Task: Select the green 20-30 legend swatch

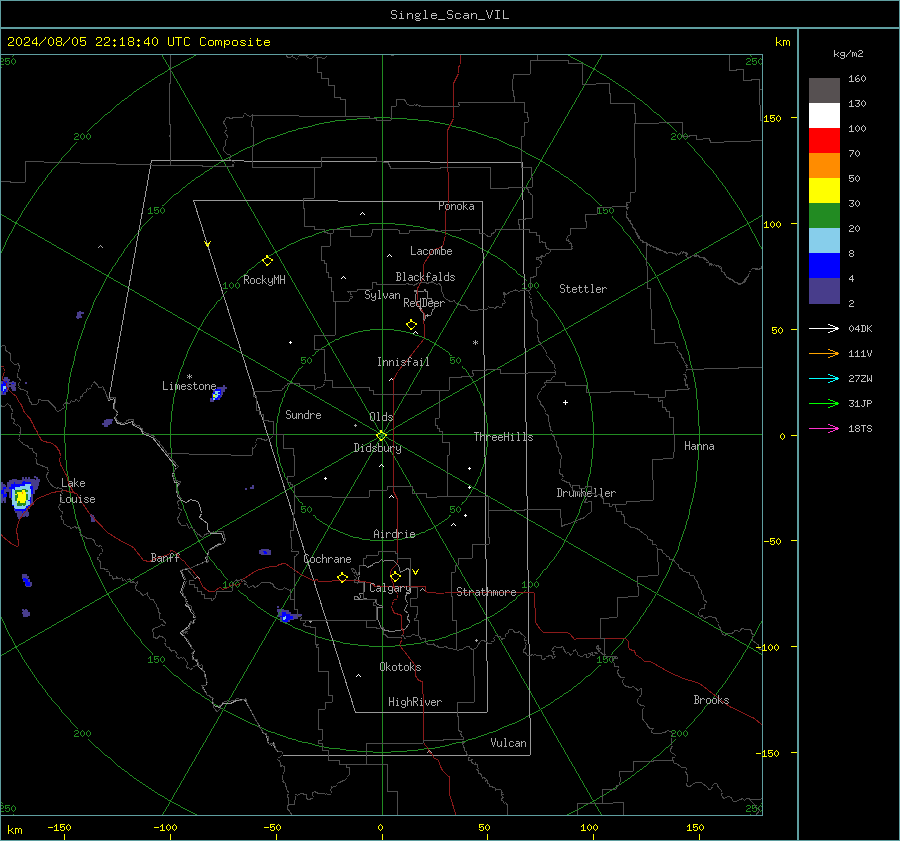Action: pyautogui.click(x=824, y=216)
